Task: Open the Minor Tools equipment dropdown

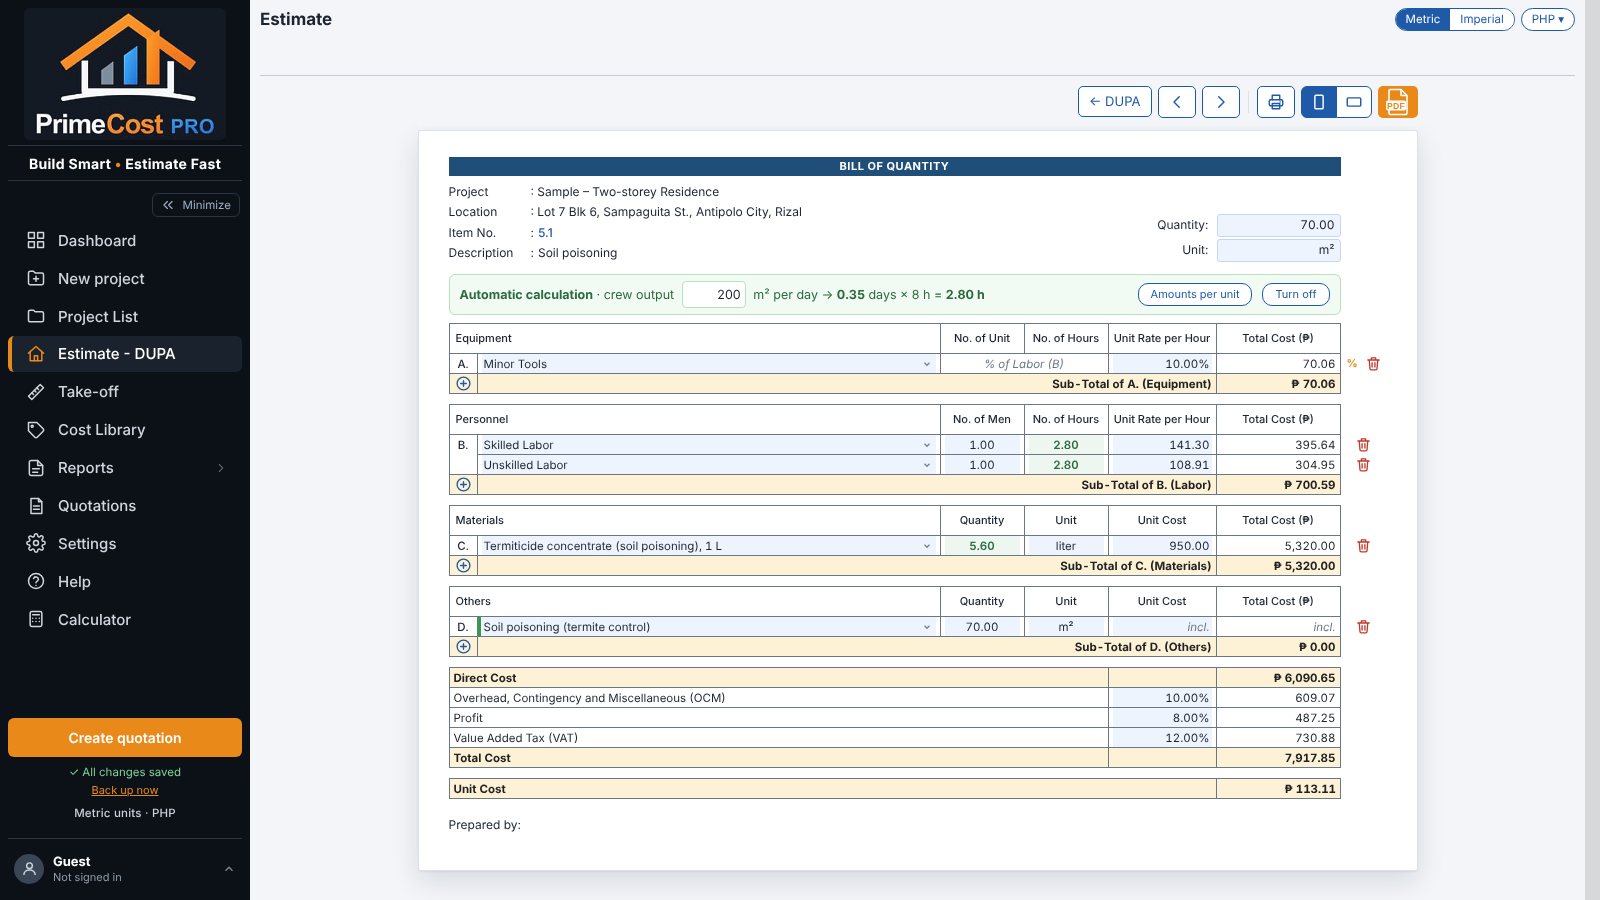Action: click(x=707, y=364)
